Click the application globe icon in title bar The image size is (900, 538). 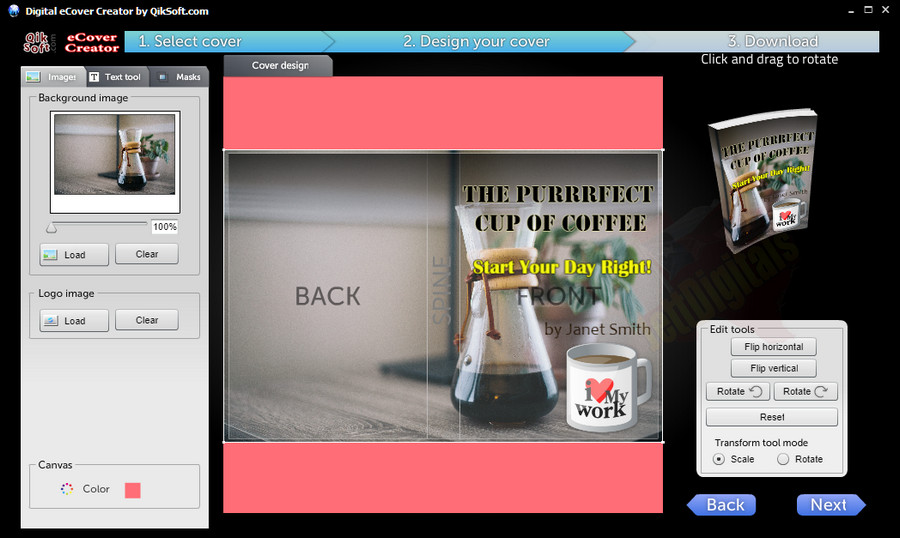(x=14, y=10)
